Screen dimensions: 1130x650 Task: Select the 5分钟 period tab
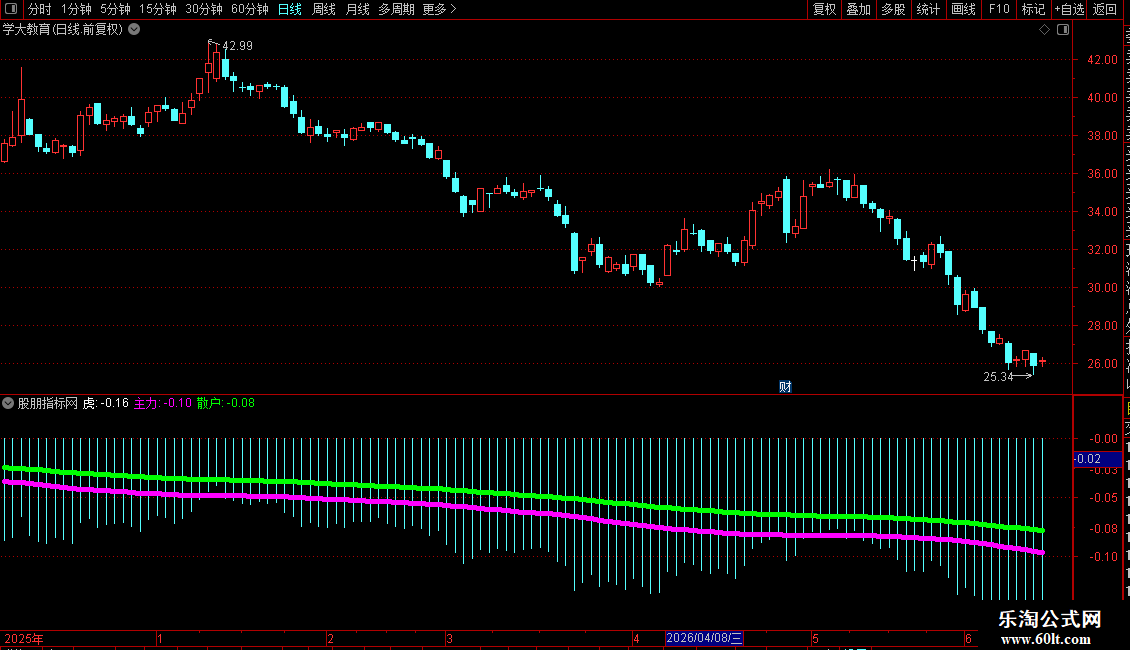115,9
